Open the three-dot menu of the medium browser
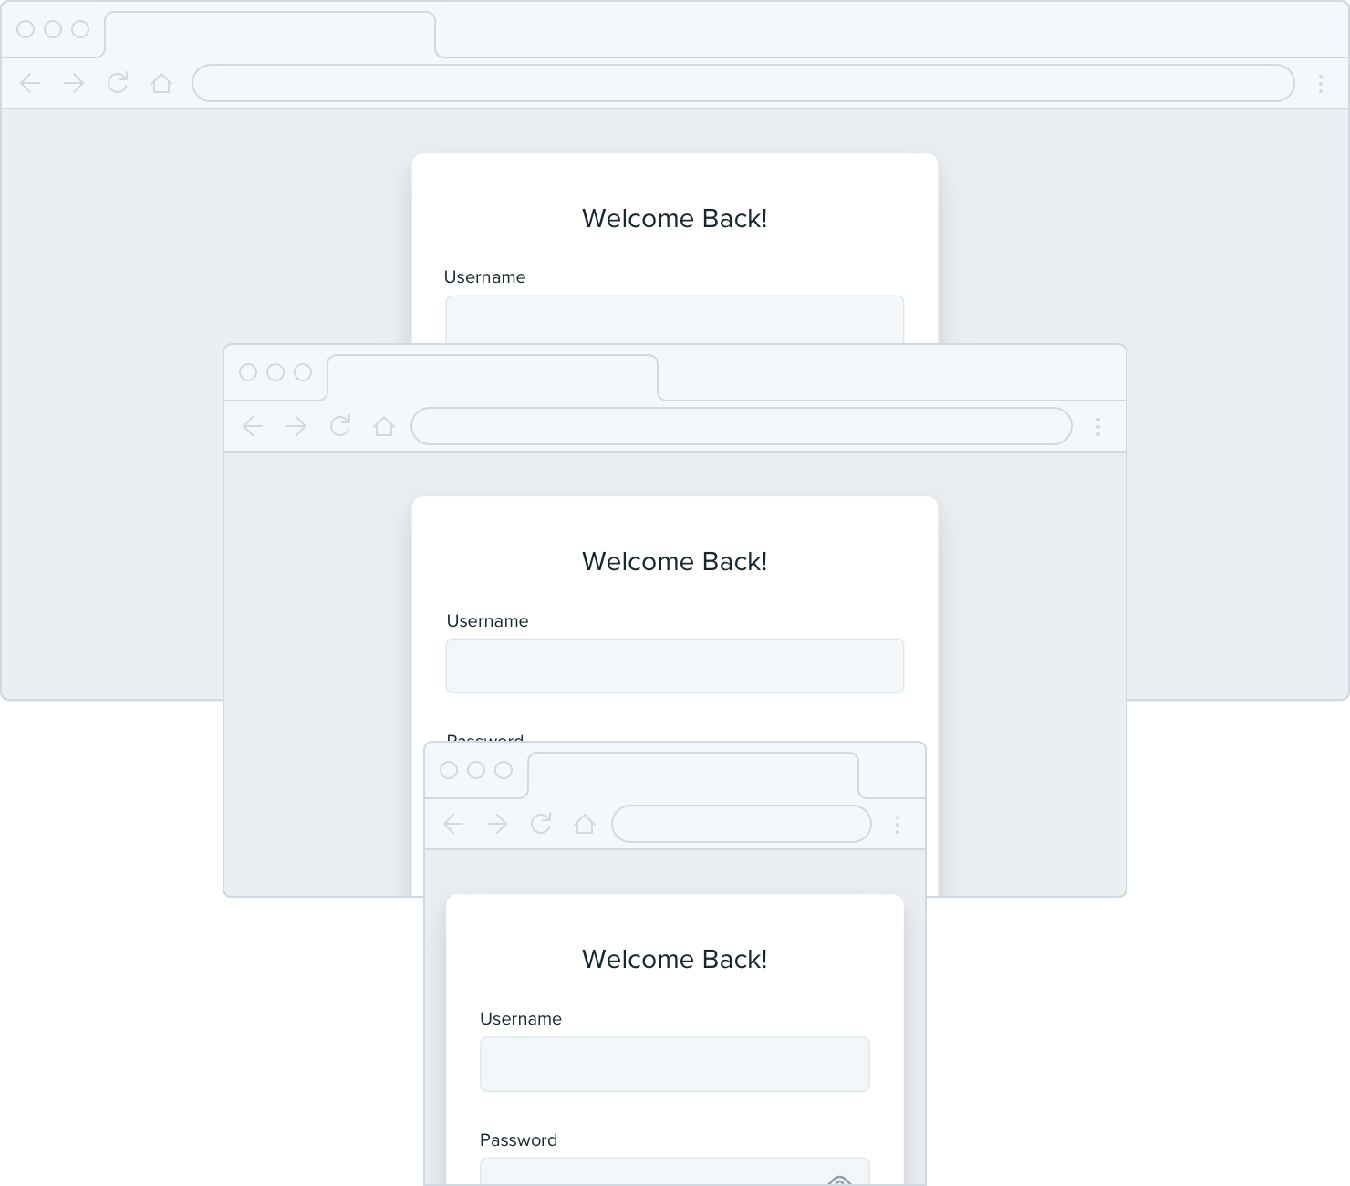This screenshot has height=1186, width=1350. [x=1097, y=427]
